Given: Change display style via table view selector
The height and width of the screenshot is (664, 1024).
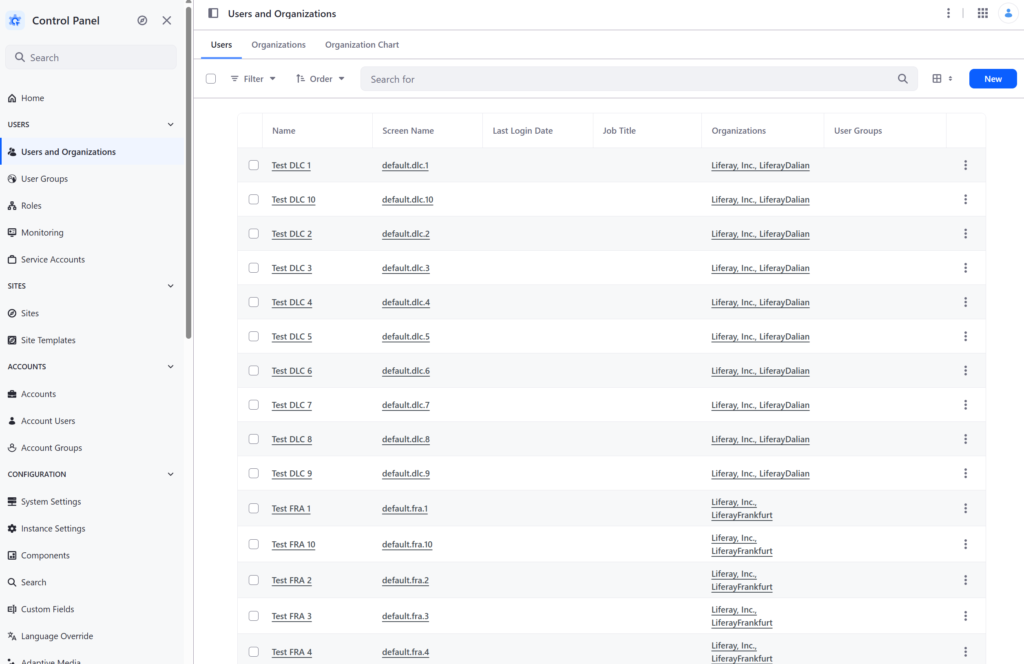Looking at the screenshot, I should pos(942,79).
